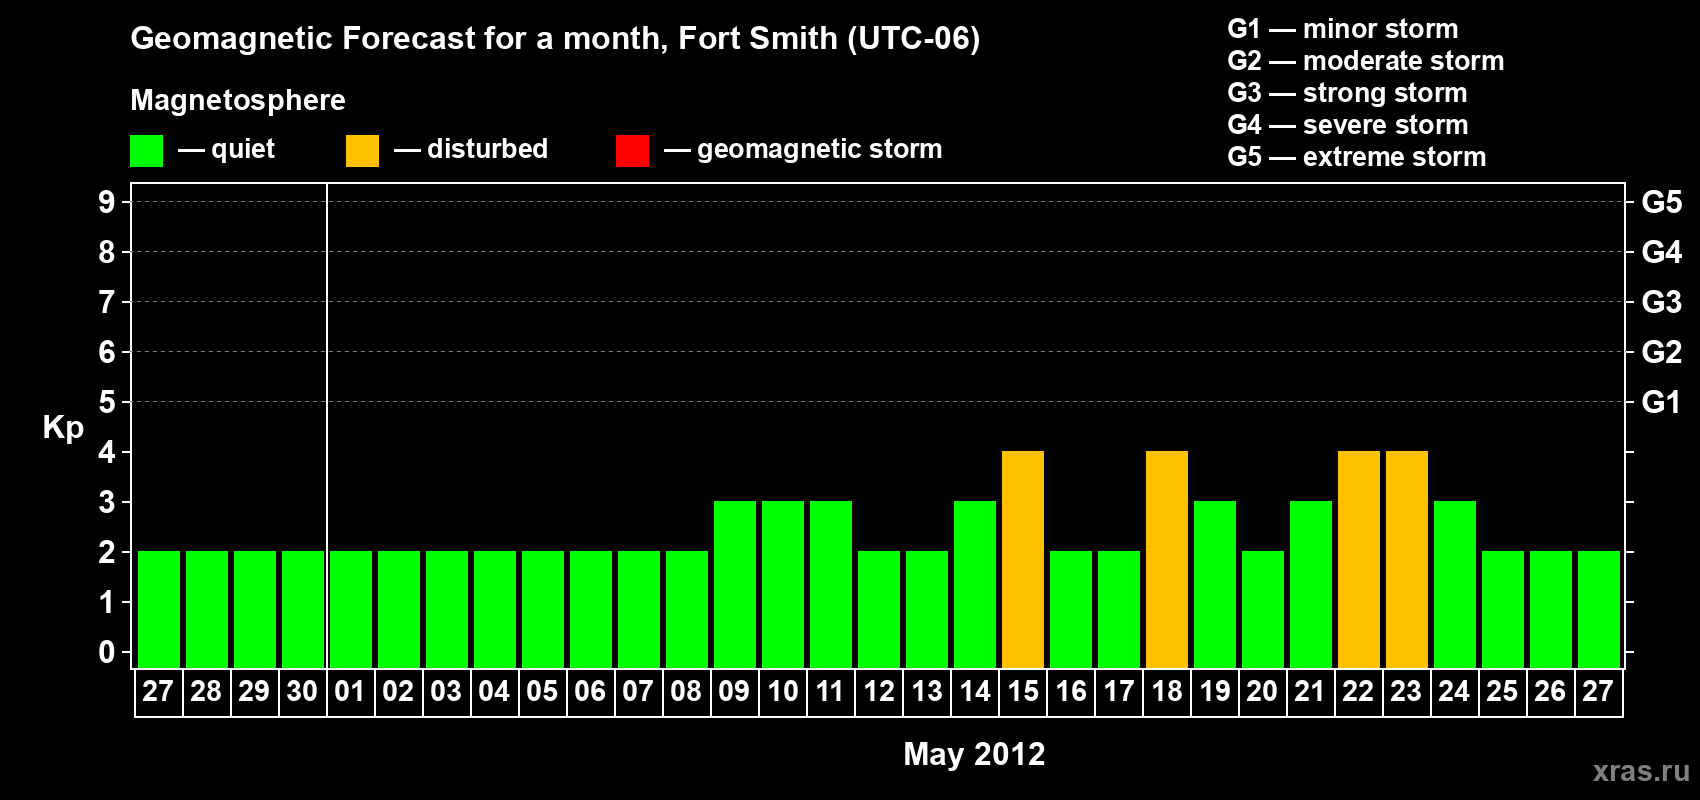Click the Kp value '0' on the axis
This screenshot has width=1700, height=800.
click(x=107, y=652)
